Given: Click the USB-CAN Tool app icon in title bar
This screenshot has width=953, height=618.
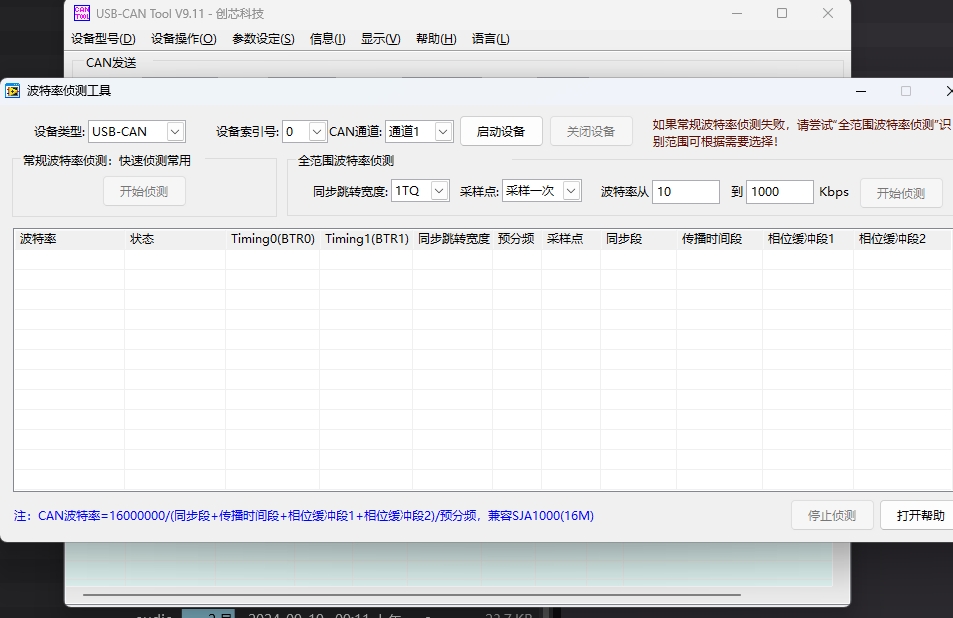Looking at the screenshot, I should pos(81,13).
